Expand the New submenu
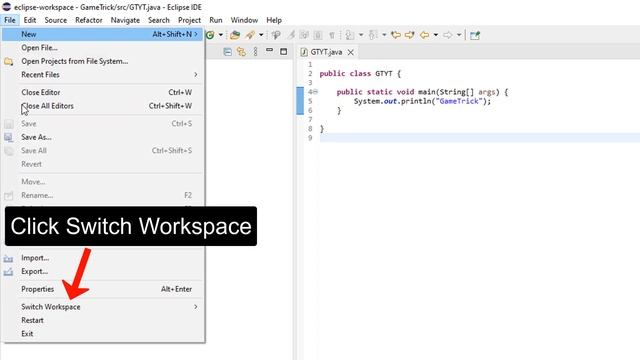Image resolution: width=640 pixels, height=360 pixels. (x=102, y=34)
